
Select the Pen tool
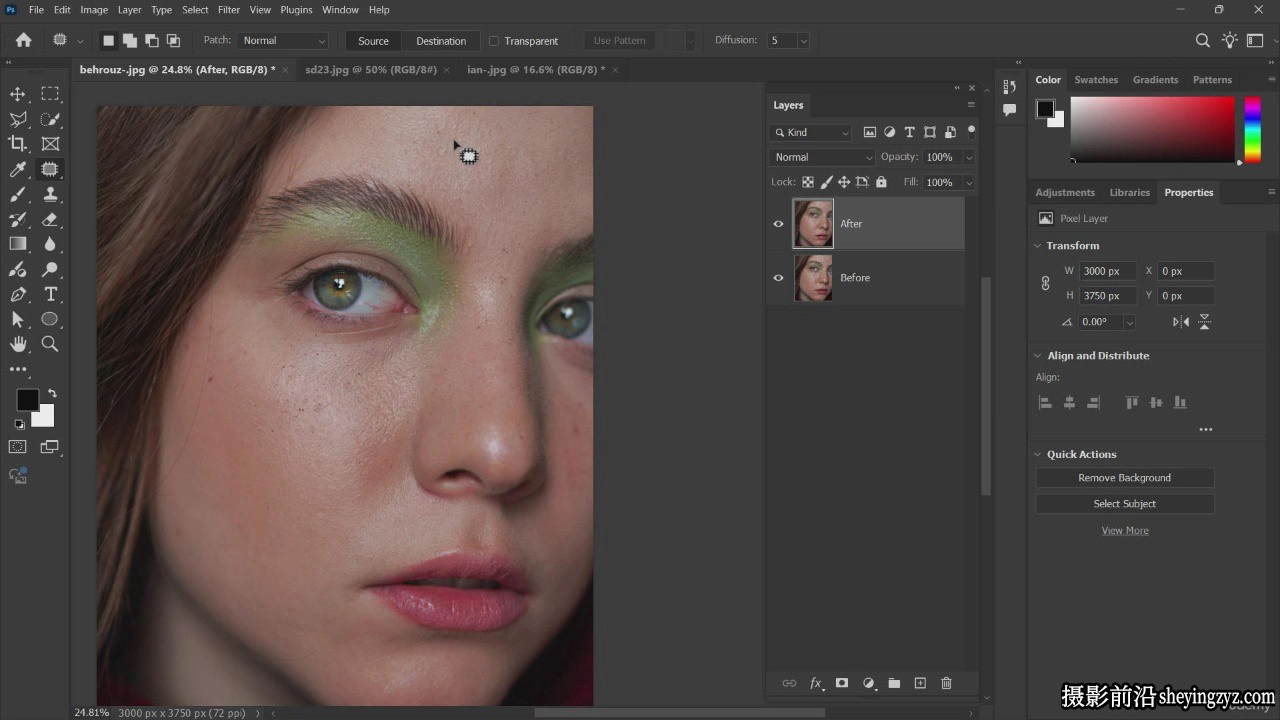(x=18, y=294)
